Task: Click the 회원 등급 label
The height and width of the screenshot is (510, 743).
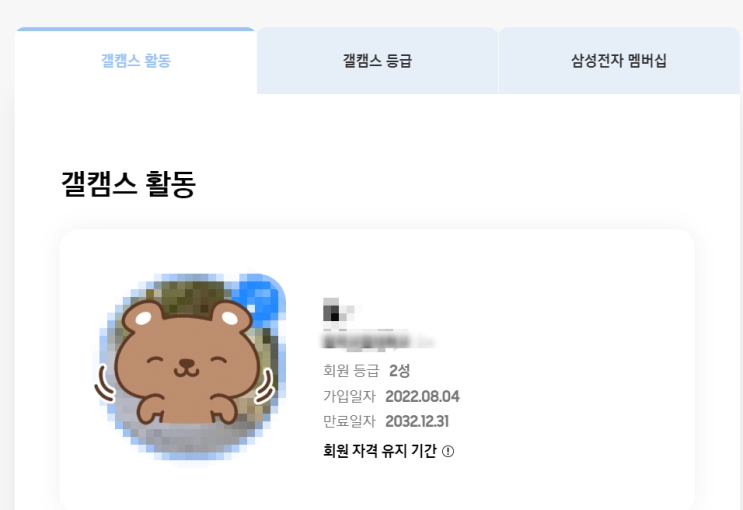Action: (x=351, y=371)
